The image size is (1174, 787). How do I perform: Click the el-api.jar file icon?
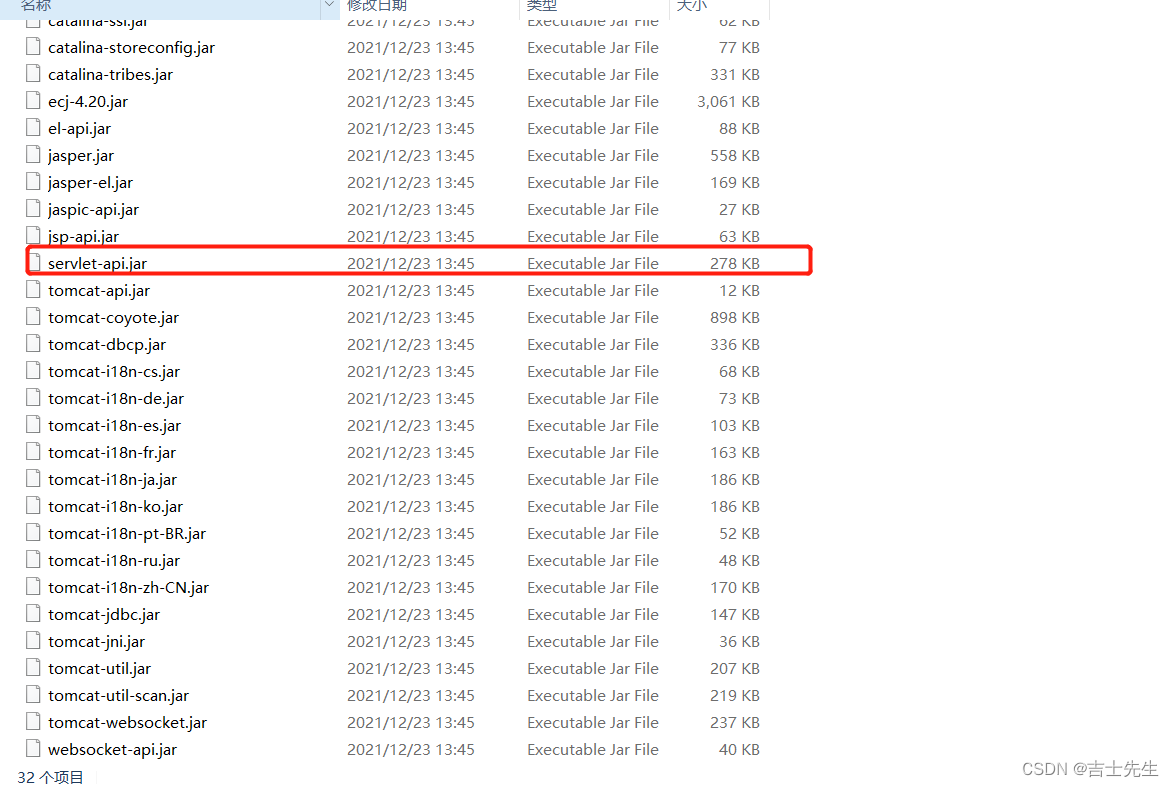coord(33,128)
